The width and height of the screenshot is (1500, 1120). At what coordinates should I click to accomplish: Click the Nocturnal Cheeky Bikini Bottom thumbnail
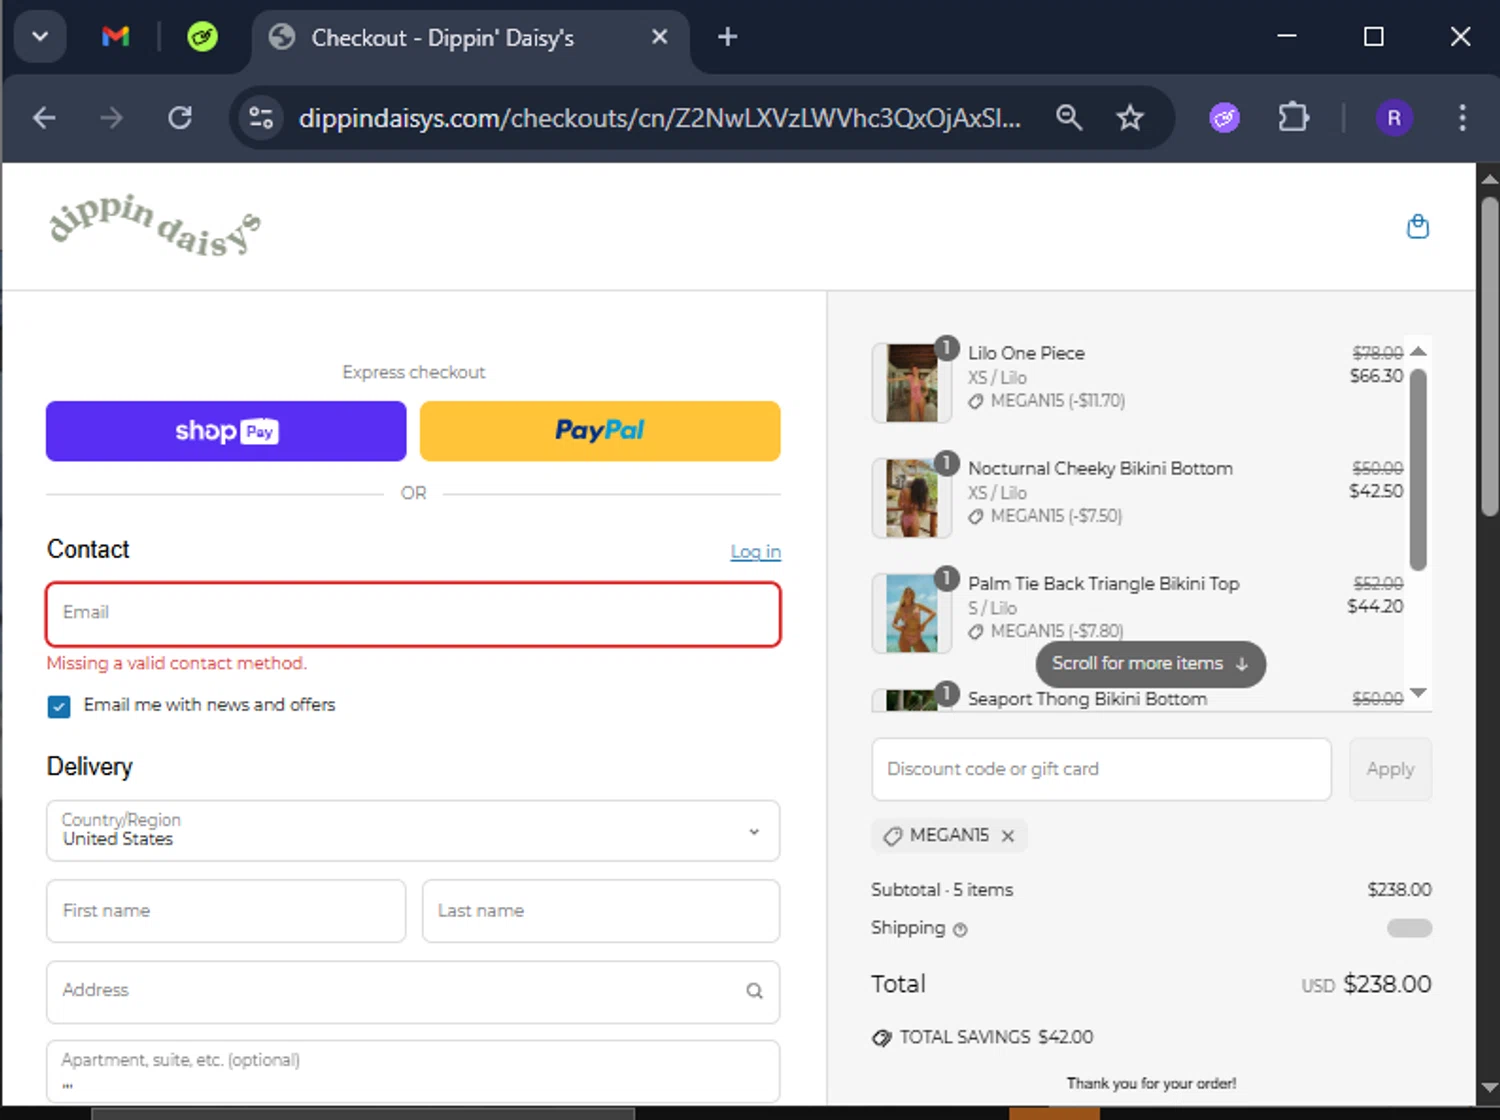911,498
